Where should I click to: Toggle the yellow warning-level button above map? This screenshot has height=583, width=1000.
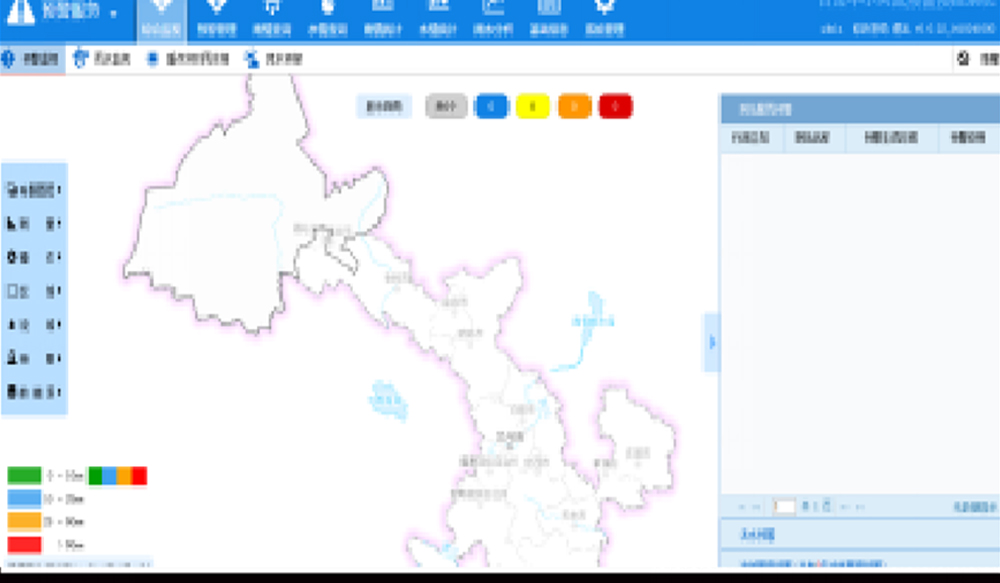[533, 107]
